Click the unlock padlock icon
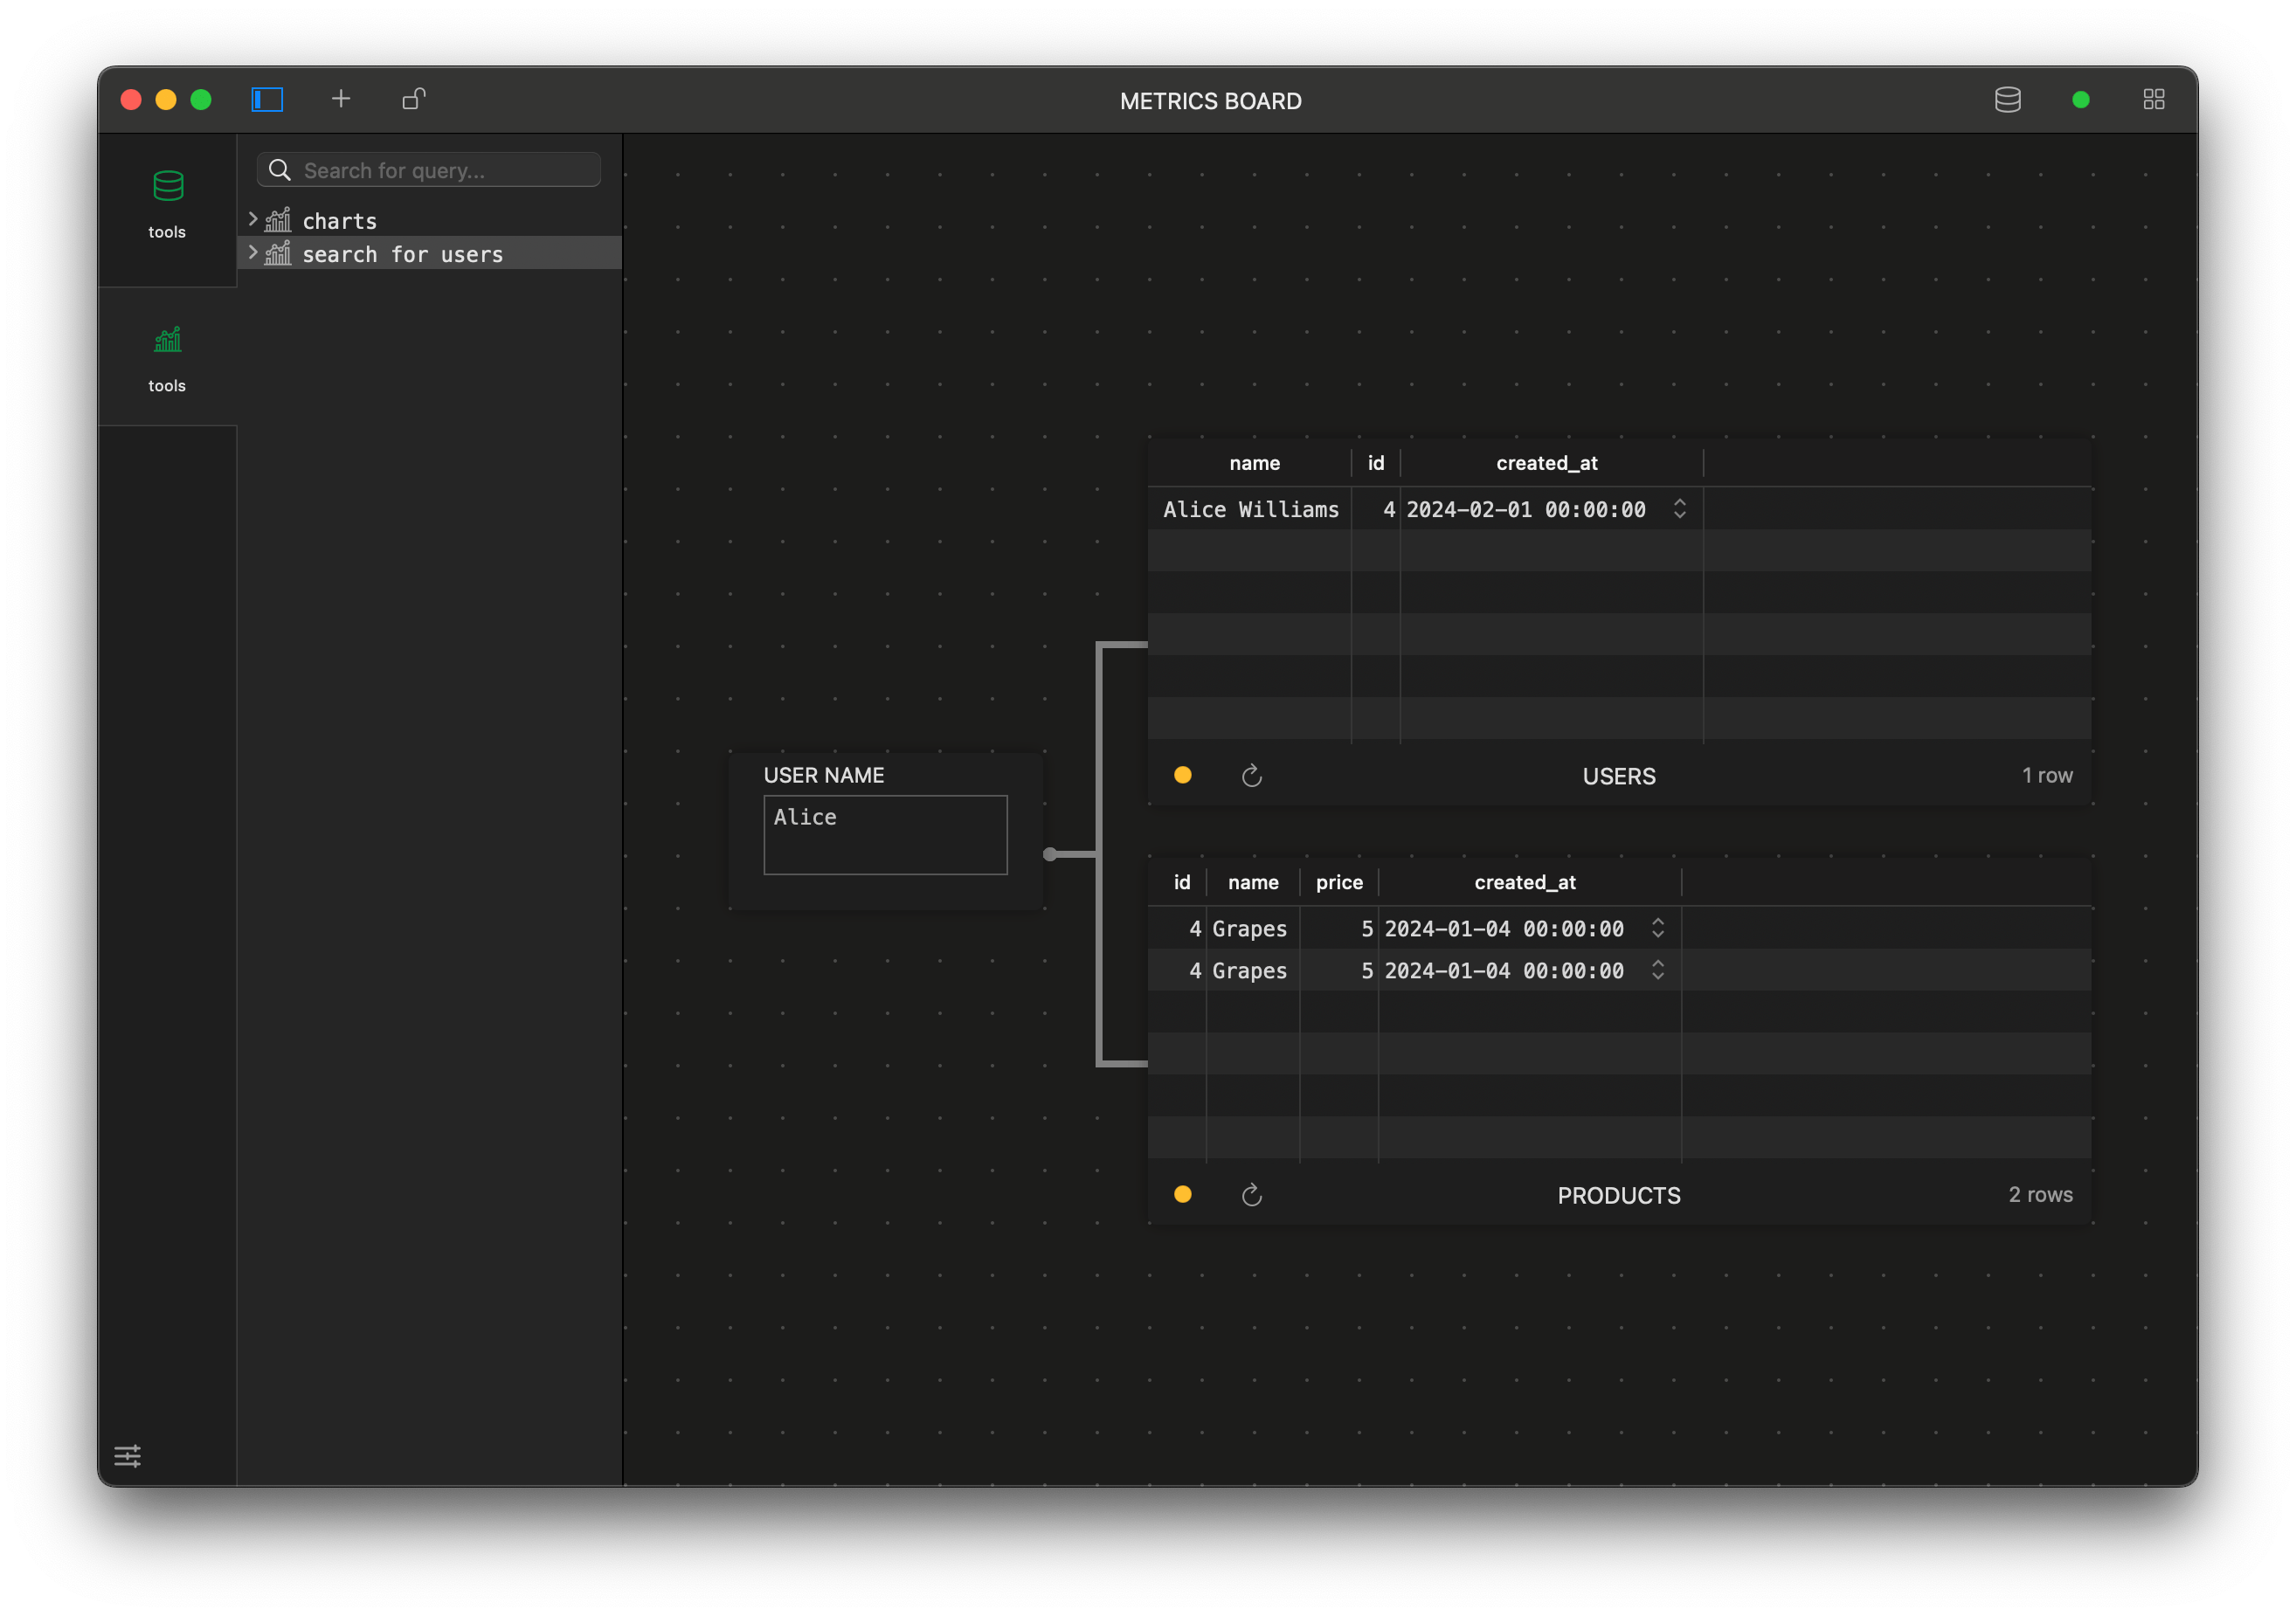Screen dimensions: 2296x1616 click(x=414, y=98)
